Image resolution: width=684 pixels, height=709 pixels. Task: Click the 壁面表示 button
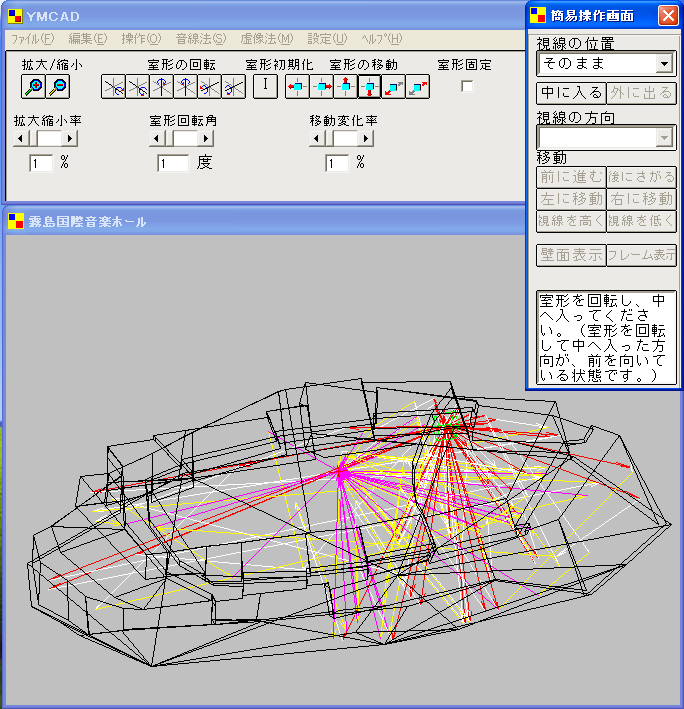click(x=571, y=255)
